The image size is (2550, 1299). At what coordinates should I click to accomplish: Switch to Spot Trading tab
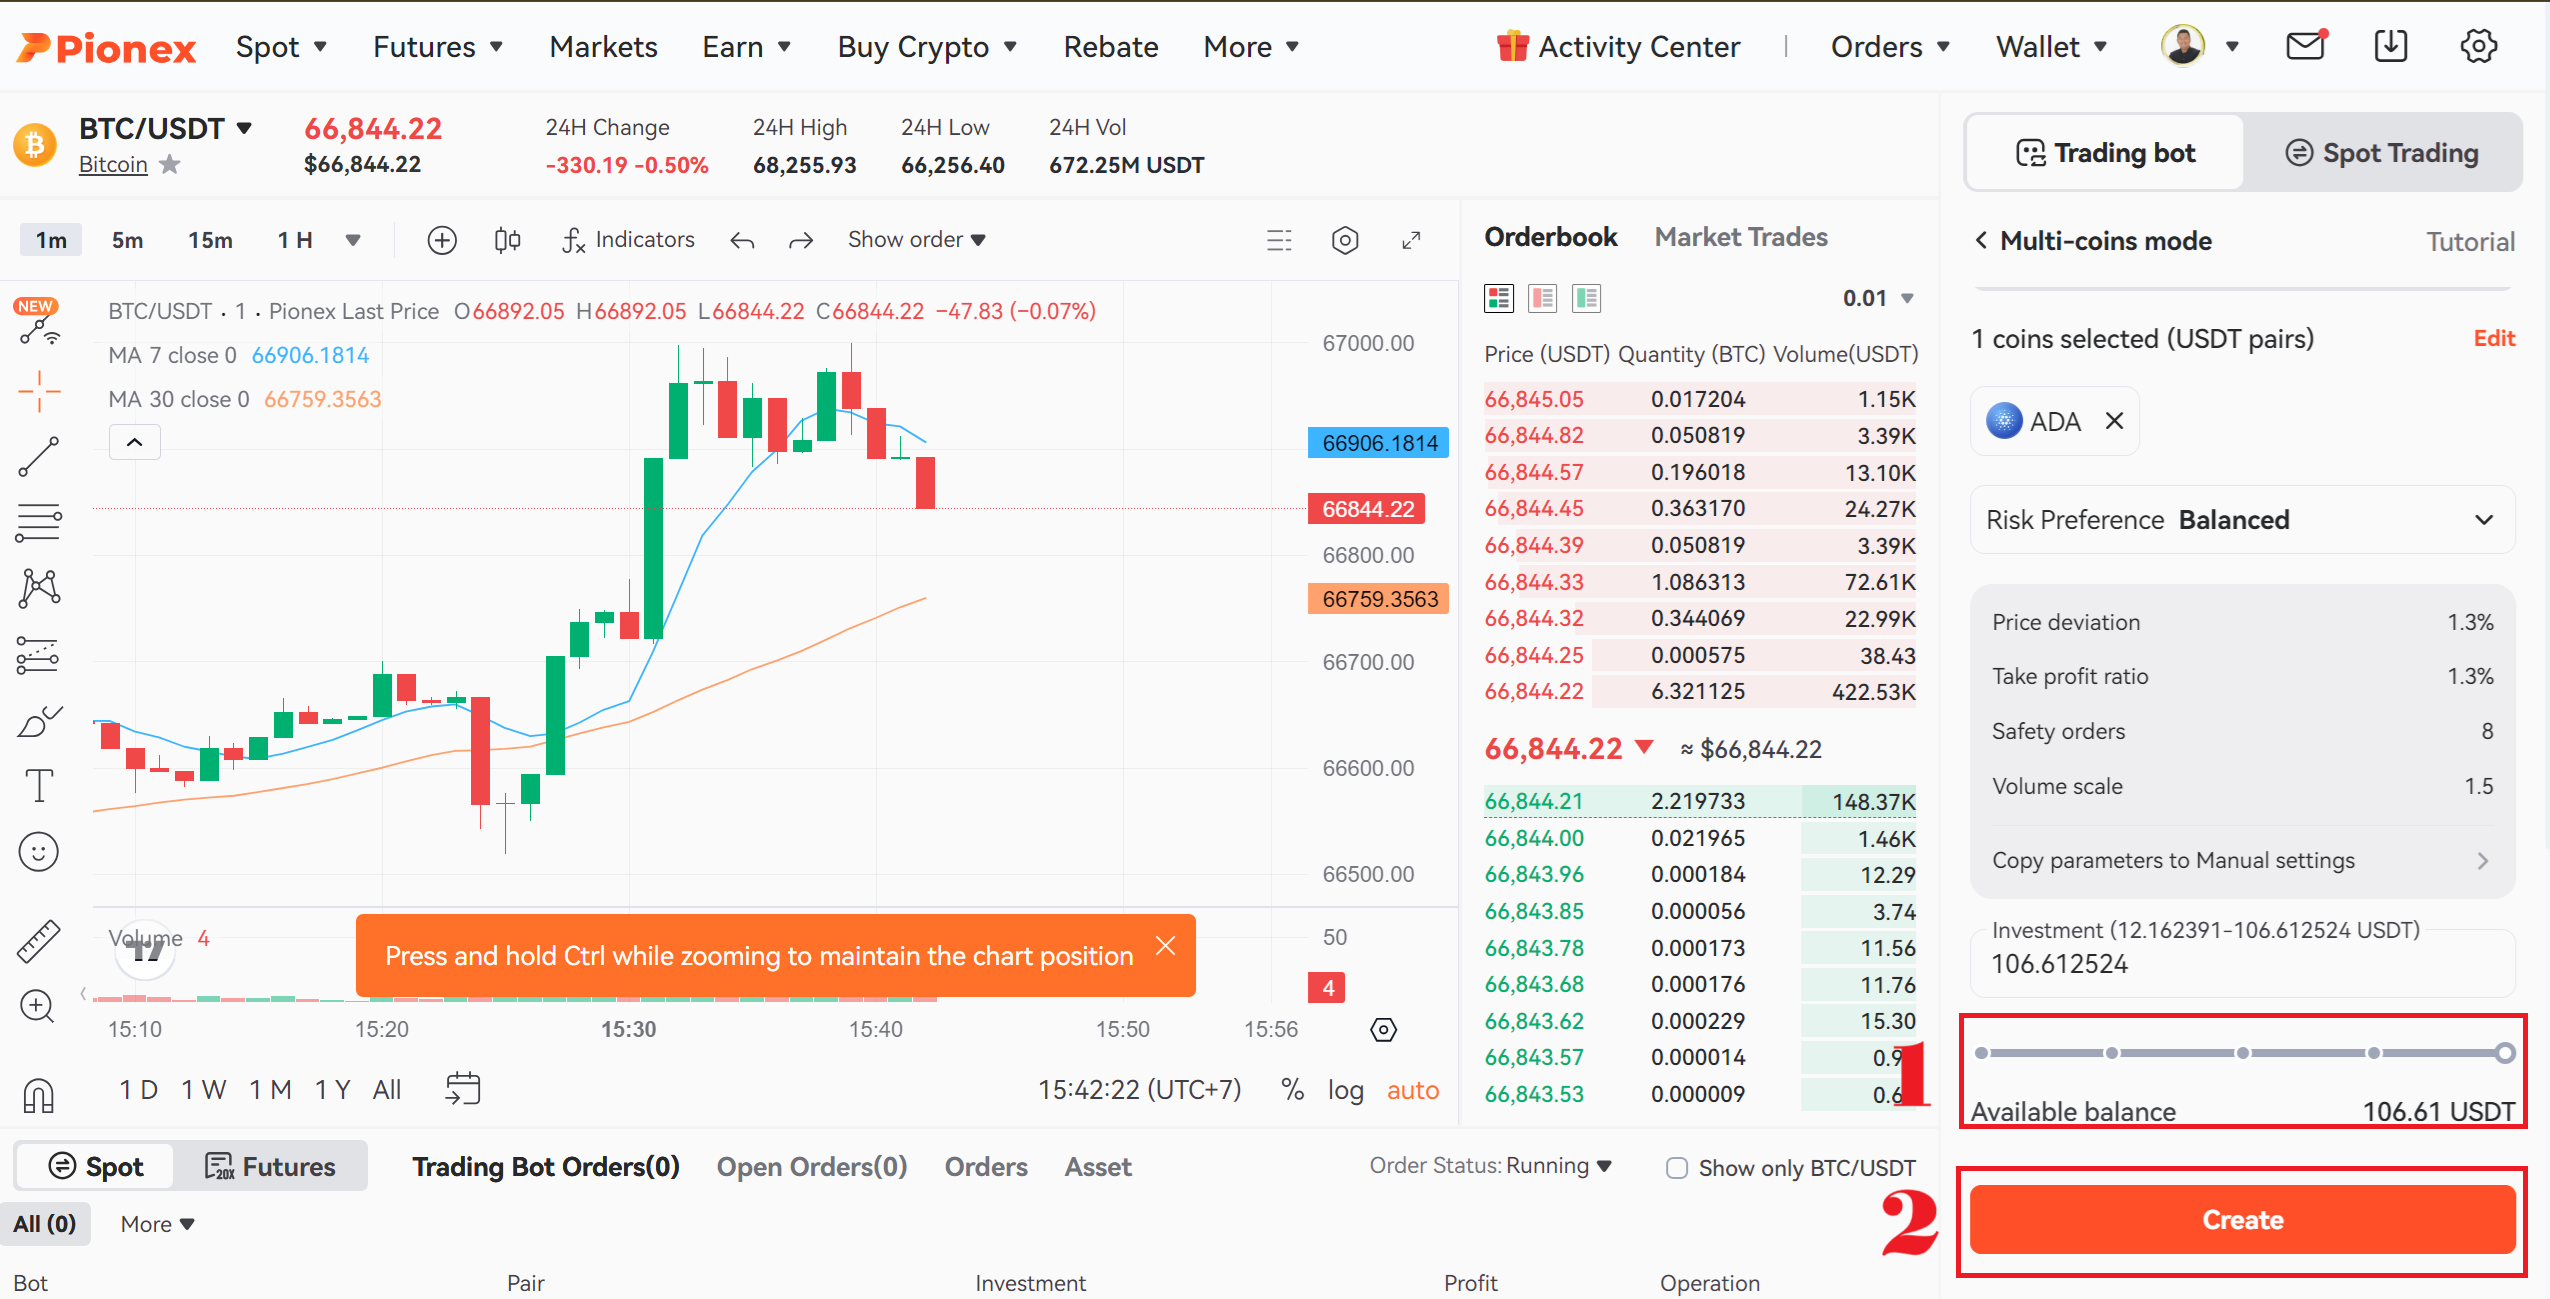tap(2383, 153)
